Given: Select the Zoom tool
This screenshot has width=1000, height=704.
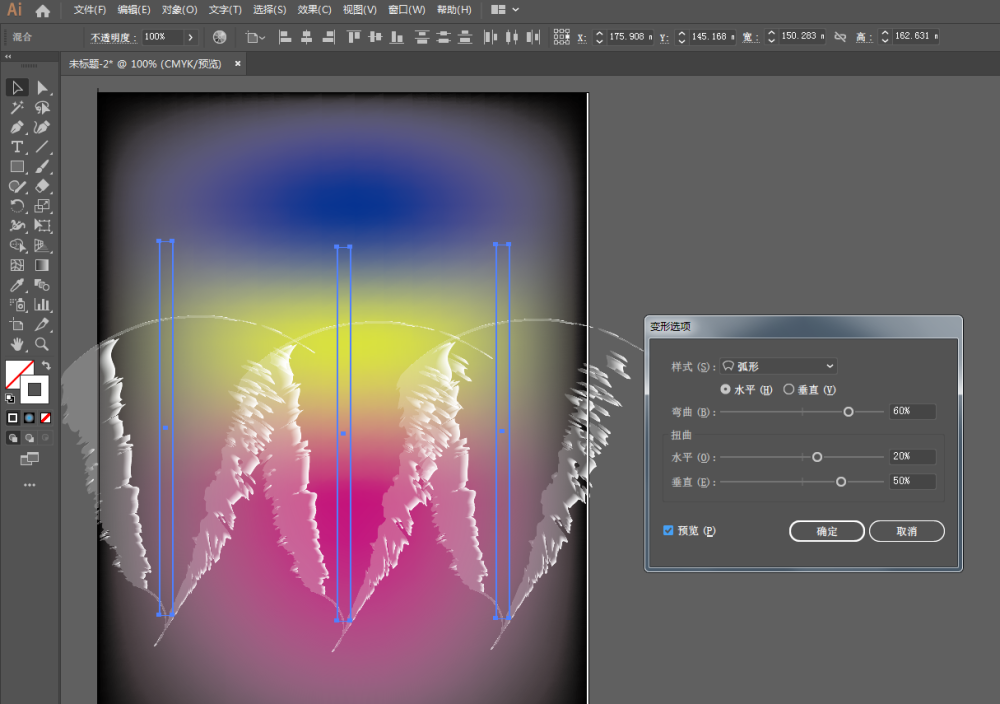Looking at the screenshot, I should 42,344.
